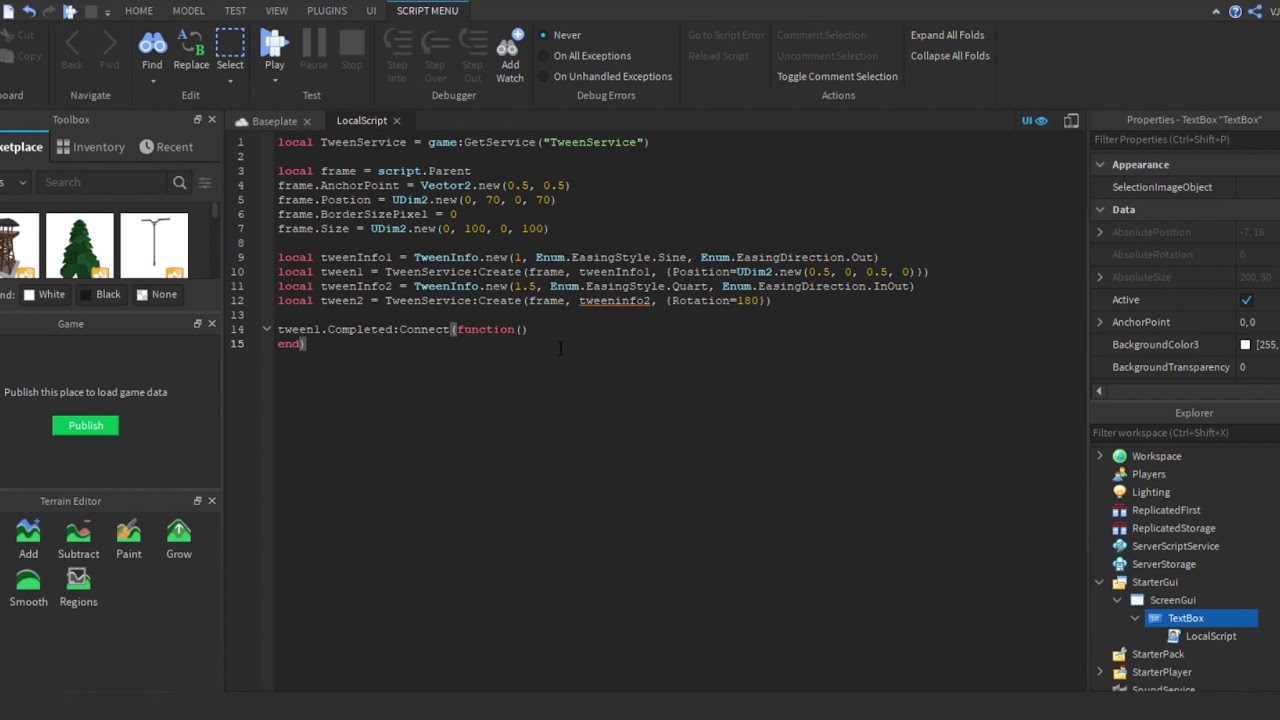Image resolution: width=1280 pixels, height=720 pixels.
Task: Select the terrain Grow tool
Action: pos(179,540)
